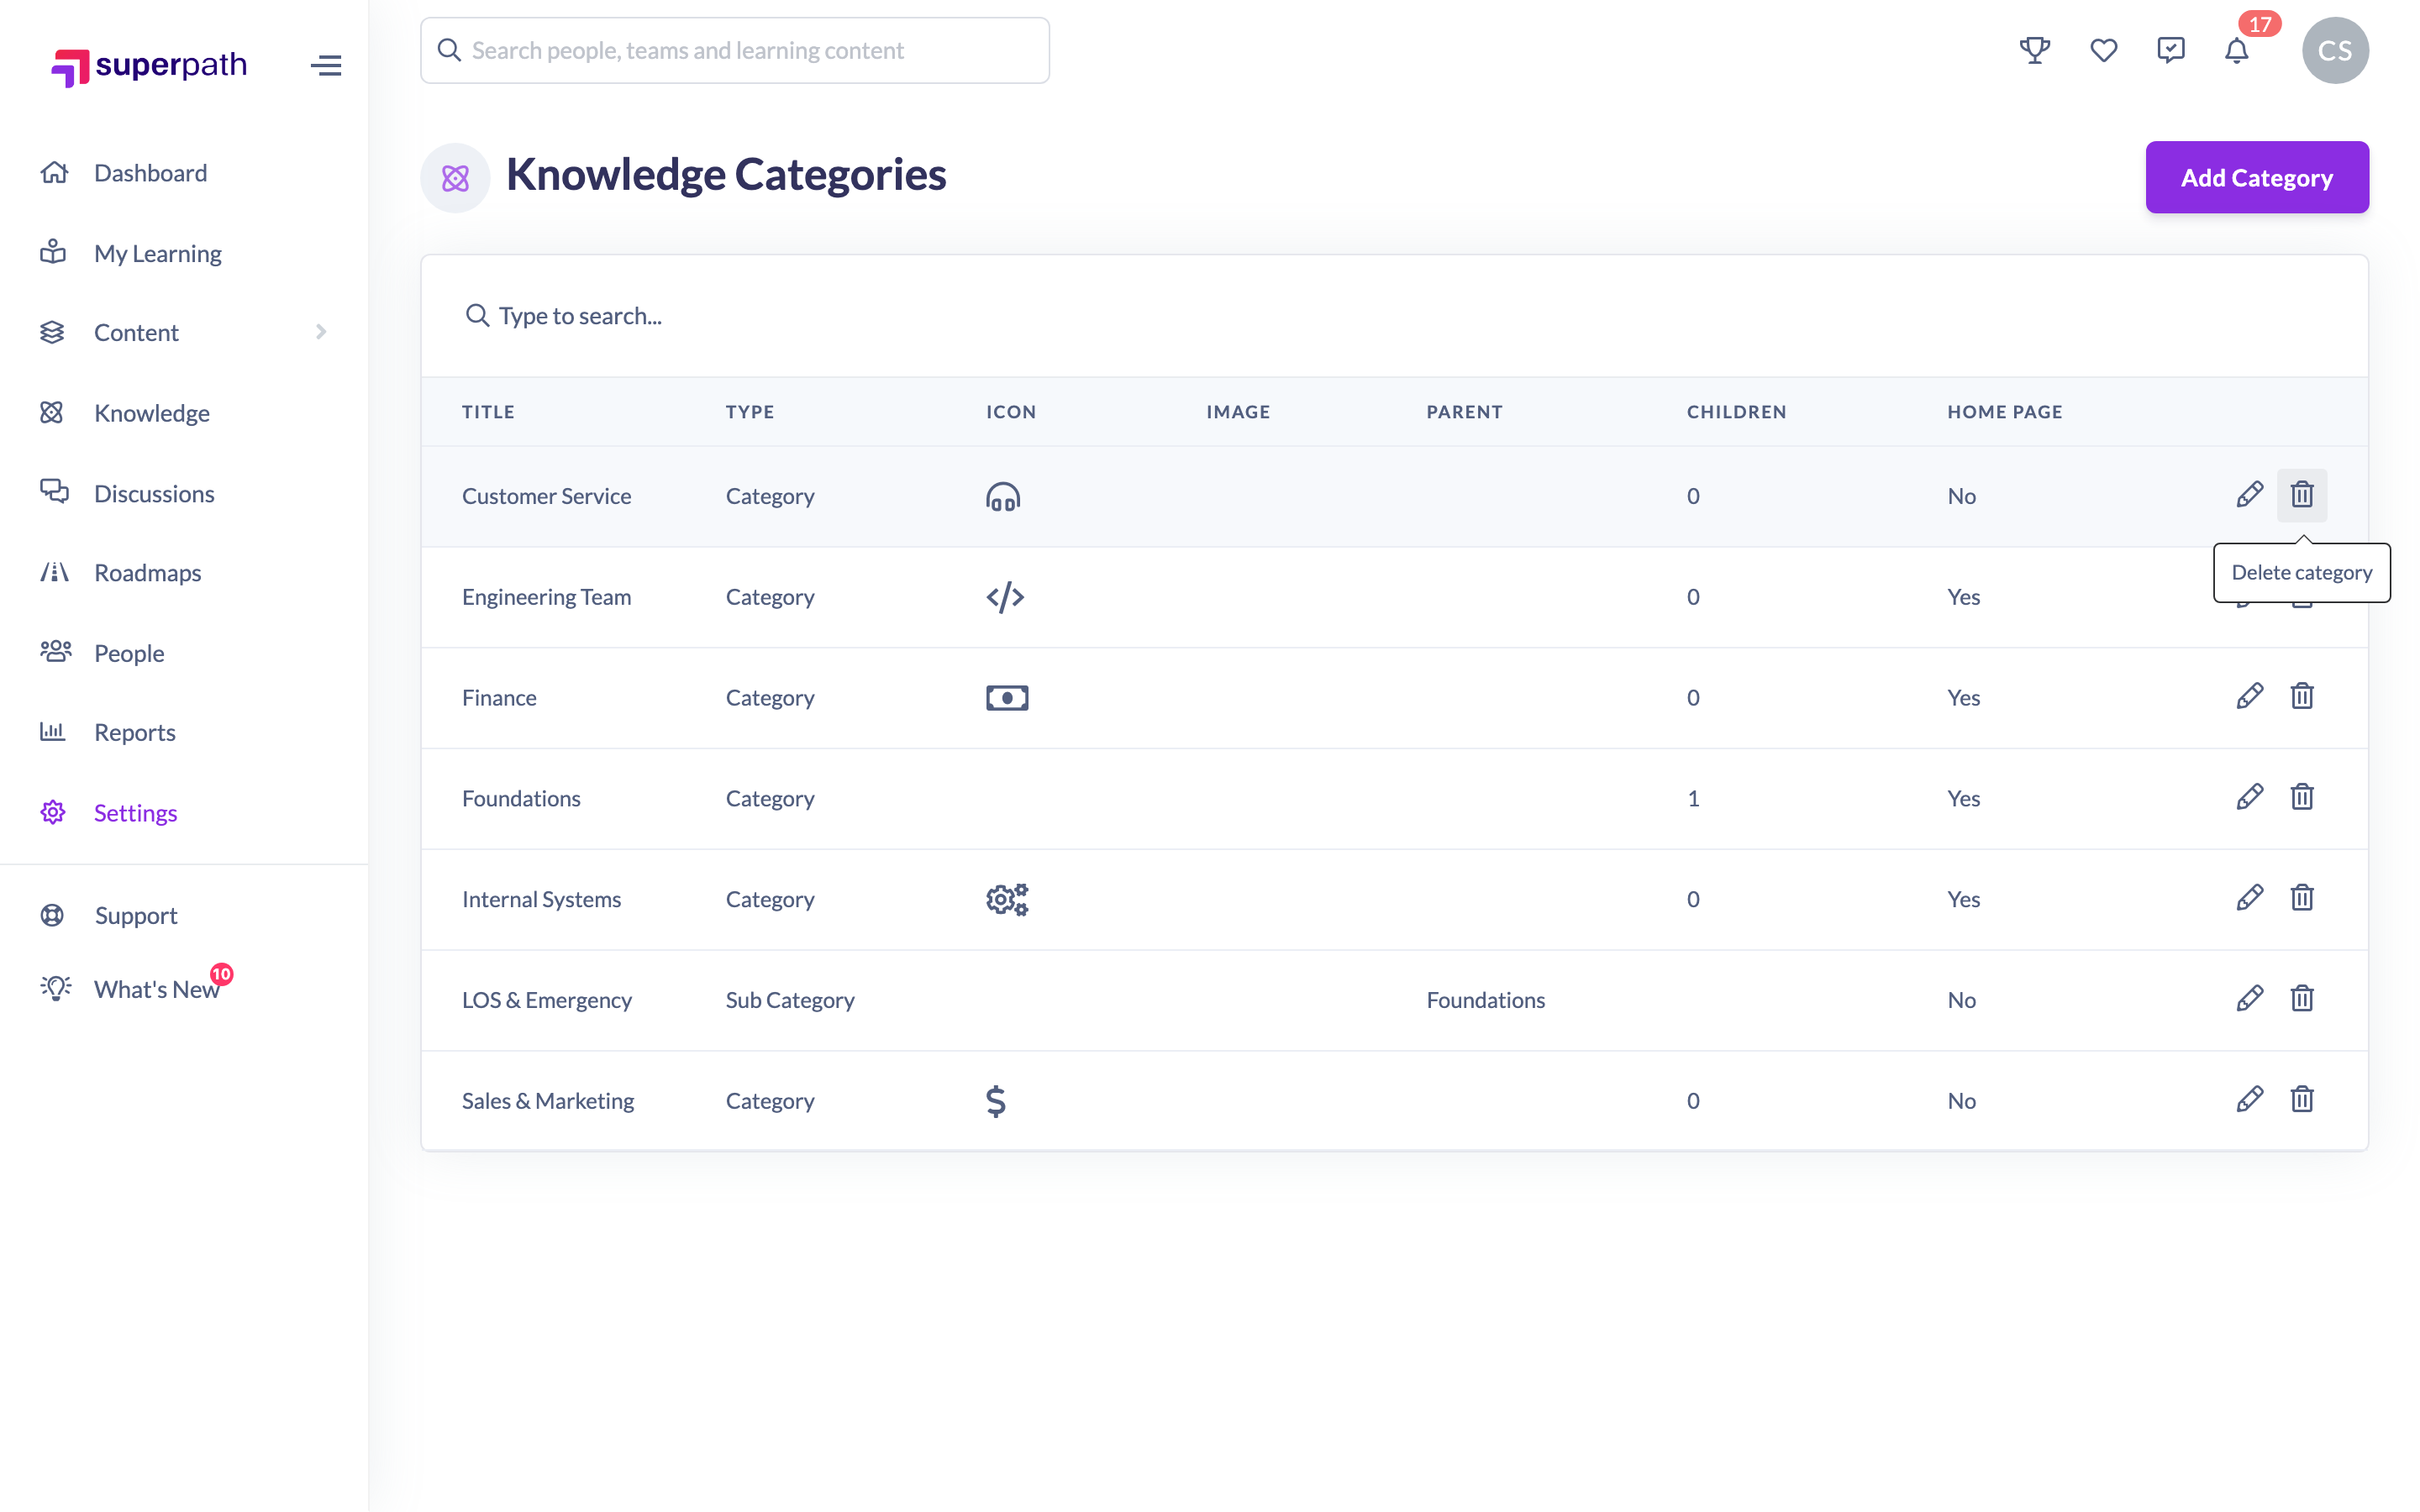The width and height of the screenshot is (2420, 1512).
Task: Open the heart favorites icon
Action: pos(2103,50)
